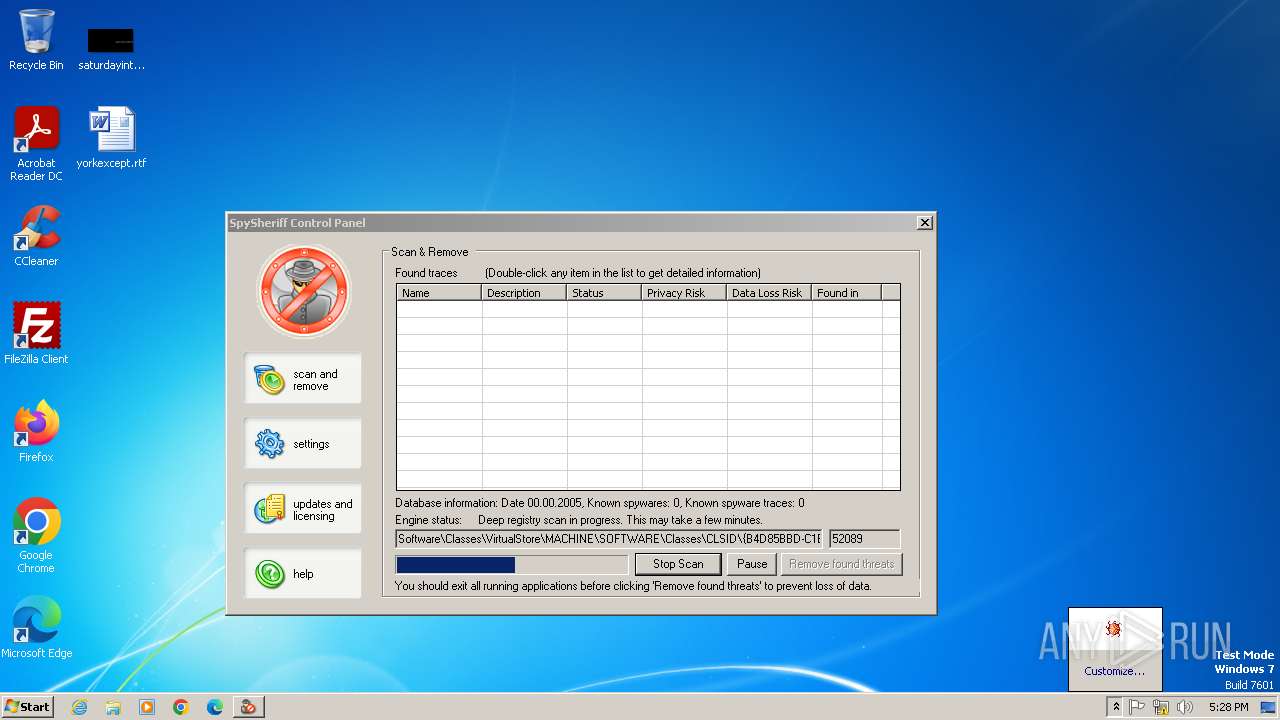Screen dimensions: 1280x720
Task: Switch to SpySheriff taskbar button
Action: tap(248, 707)
